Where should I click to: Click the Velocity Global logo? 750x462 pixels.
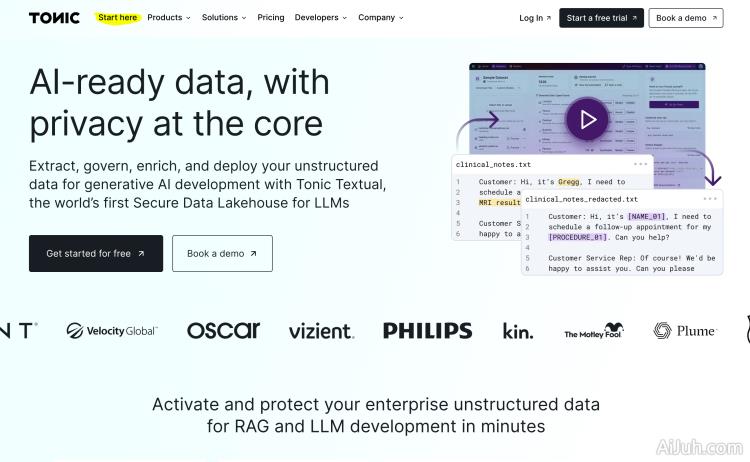pos(112,331)
